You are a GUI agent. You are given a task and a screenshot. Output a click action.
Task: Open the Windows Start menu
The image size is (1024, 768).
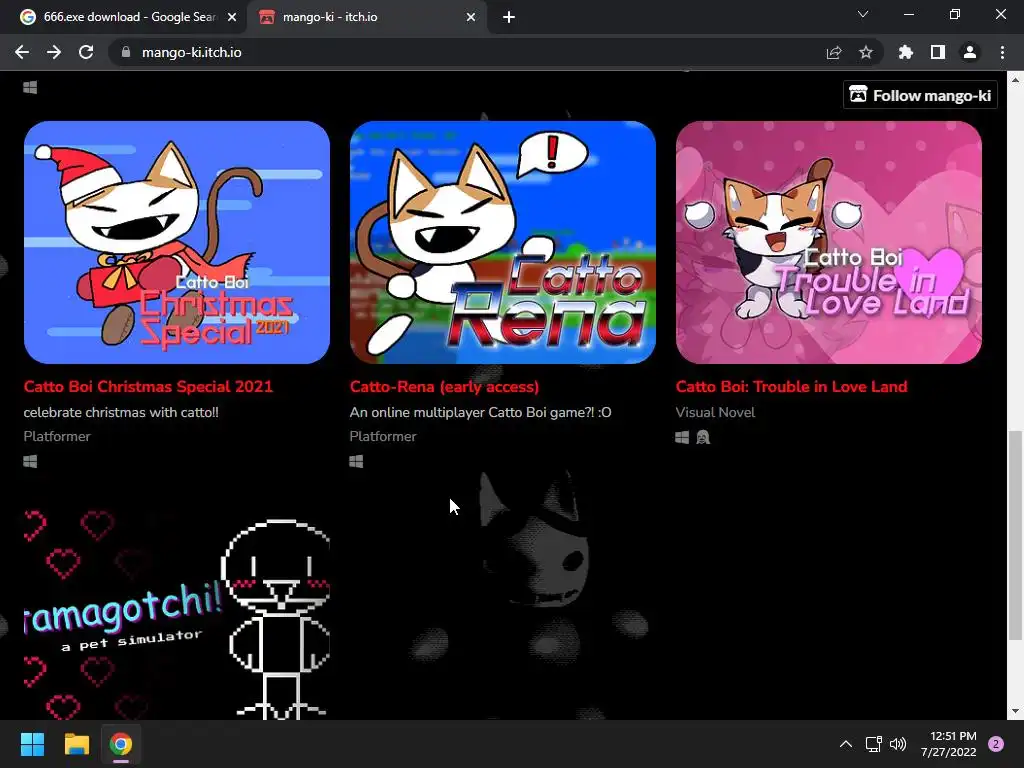pyautogui.click(x=32, y=744)
